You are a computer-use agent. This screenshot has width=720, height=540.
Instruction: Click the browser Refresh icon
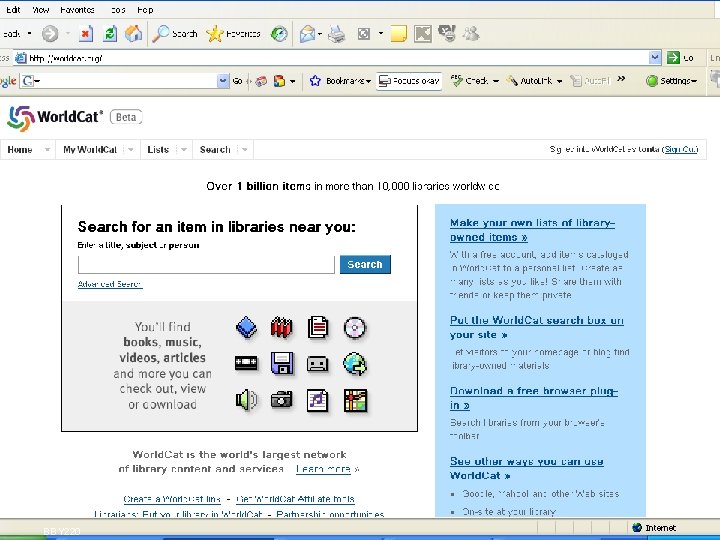coord(110,34)
